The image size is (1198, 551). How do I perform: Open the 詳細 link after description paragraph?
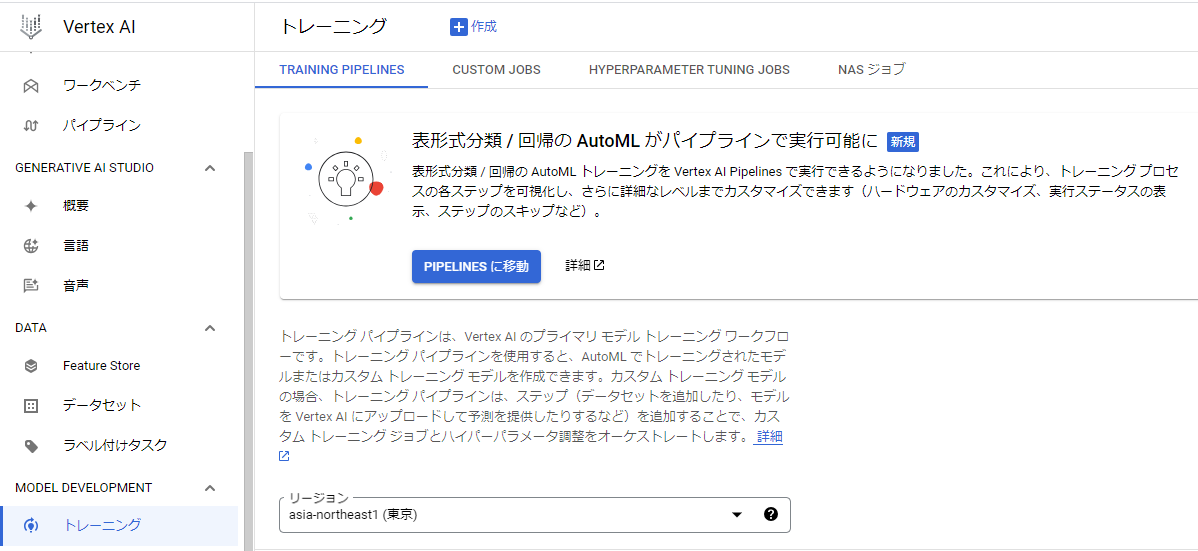pyautogui.click(x=769, y=437)
